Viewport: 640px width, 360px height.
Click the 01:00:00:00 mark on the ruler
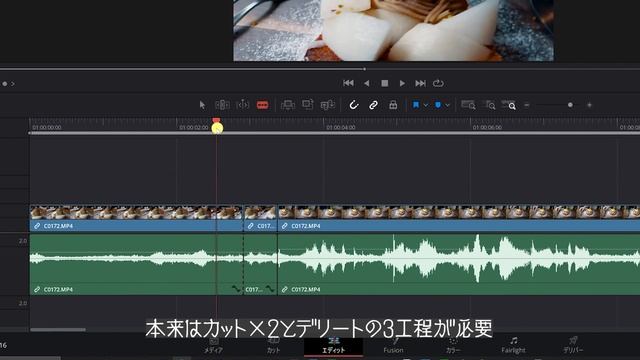(47, 127)
